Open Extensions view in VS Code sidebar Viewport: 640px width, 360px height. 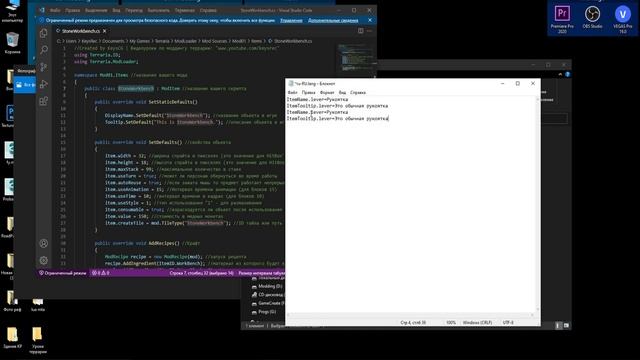point(44,101)
